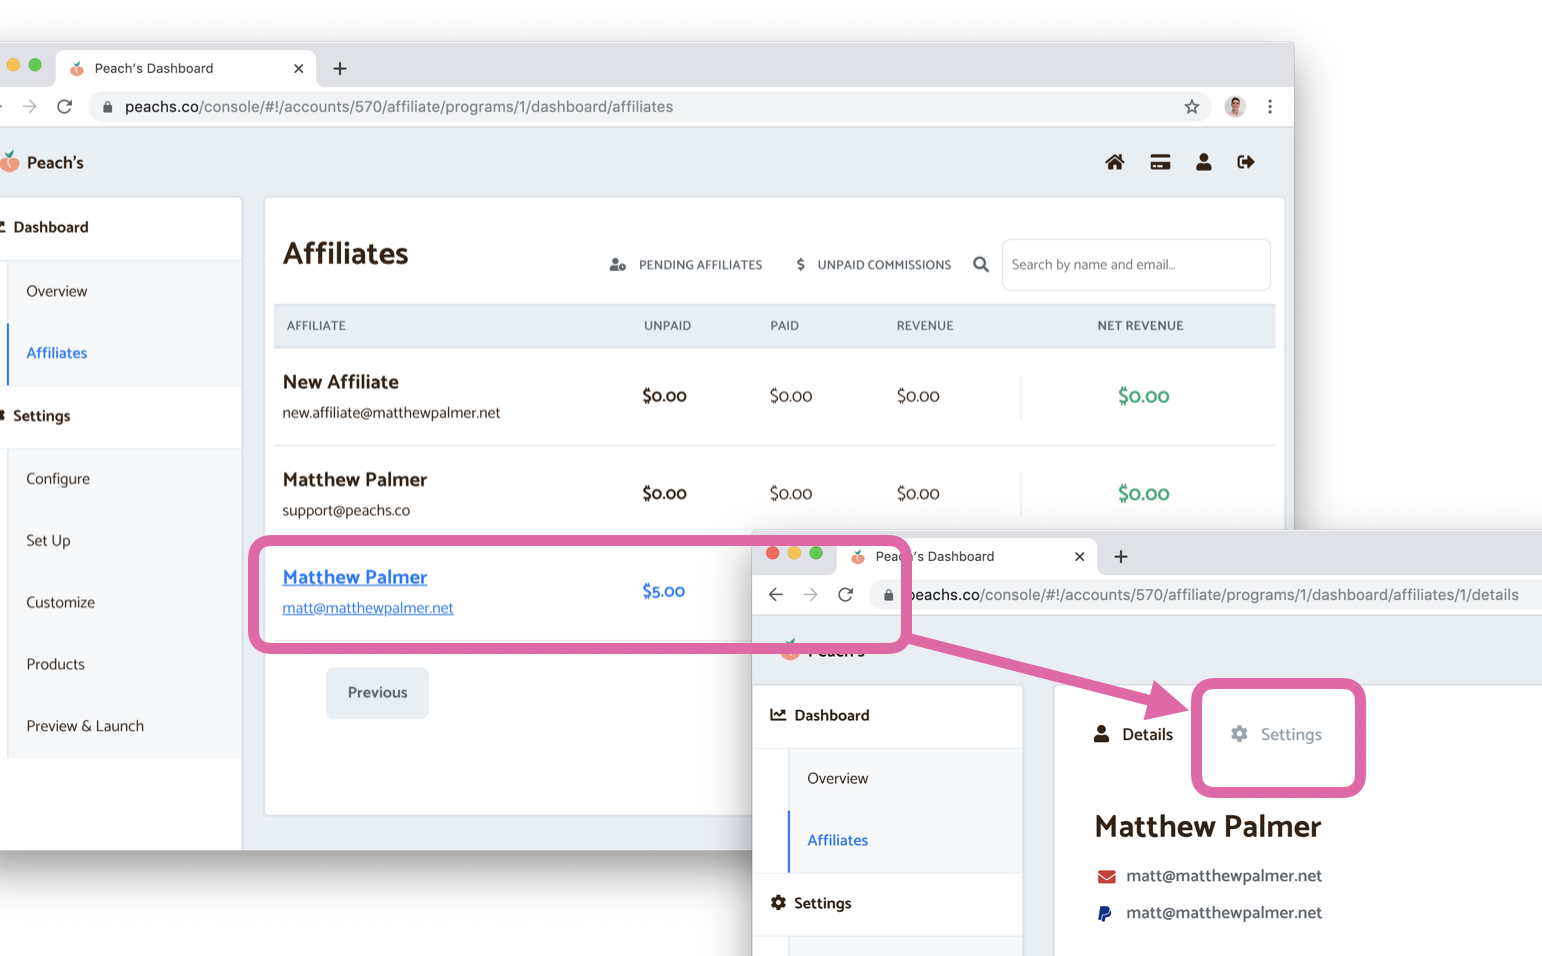Click the Previous pagination button
The image size is (1542, 956).
point(377,692)
